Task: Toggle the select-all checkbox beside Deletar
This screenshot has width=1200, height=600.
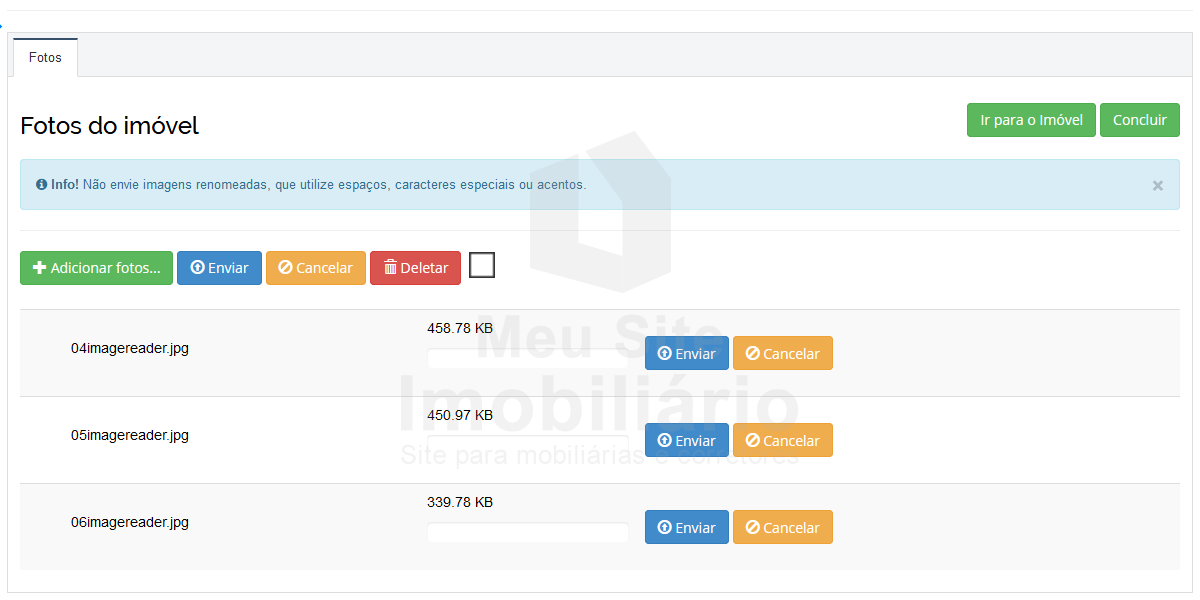Action: tap(482, 265)
